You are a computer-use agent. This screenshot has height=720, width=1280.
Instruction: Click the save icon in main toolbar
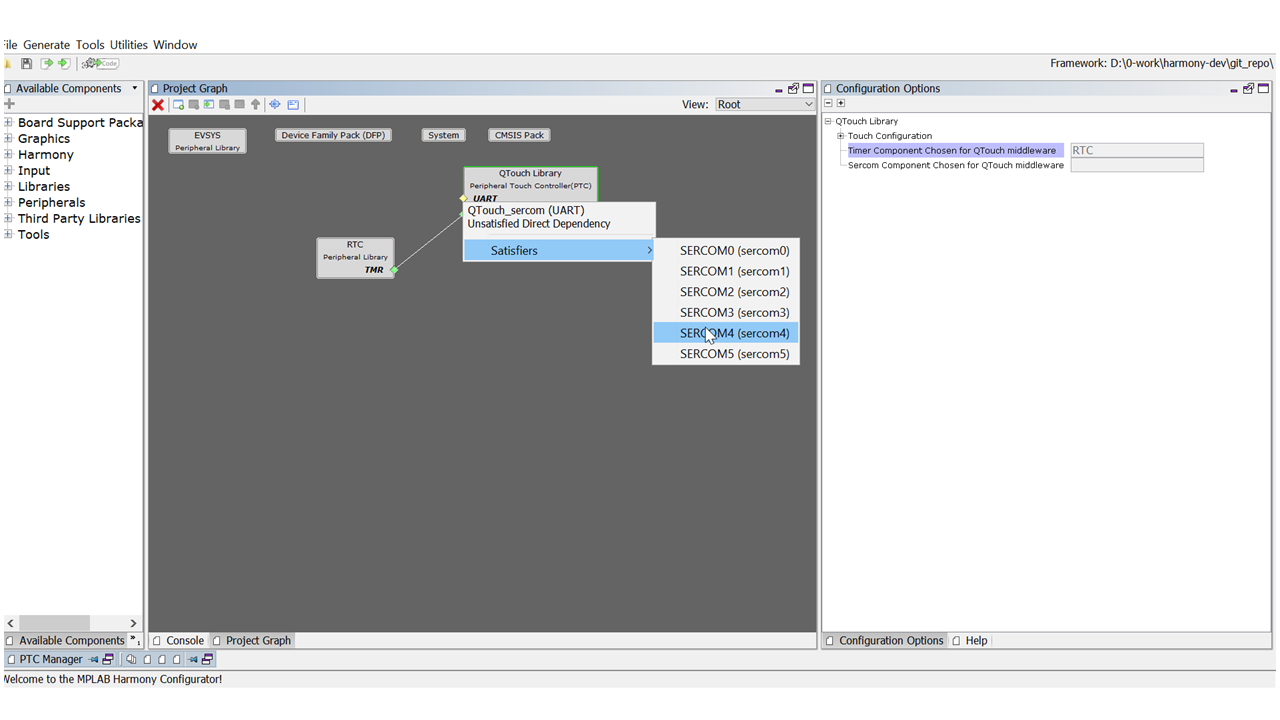27,64
